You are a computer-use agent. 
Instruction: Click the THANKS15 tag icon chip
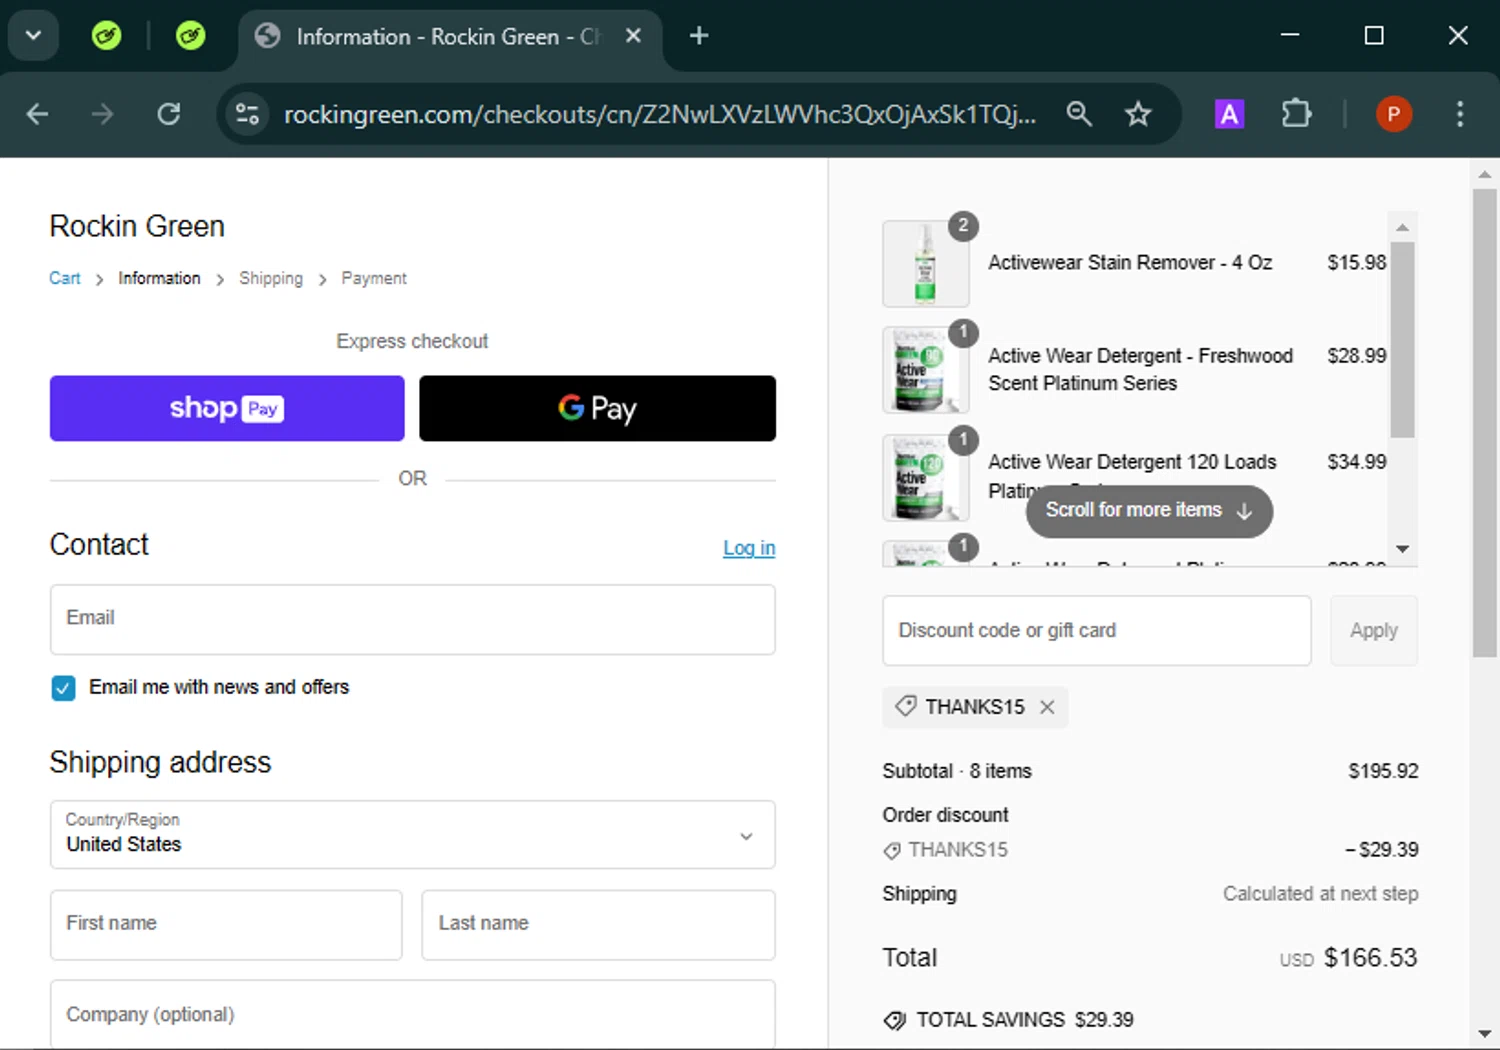[x=906, y=706]
